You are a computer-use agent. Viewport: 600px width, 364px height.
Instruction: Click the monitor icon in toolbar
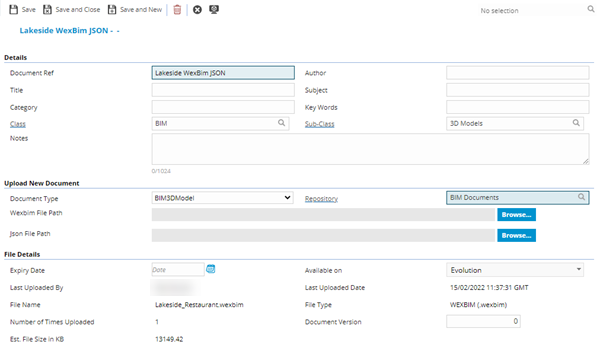[x=214, y=10]
